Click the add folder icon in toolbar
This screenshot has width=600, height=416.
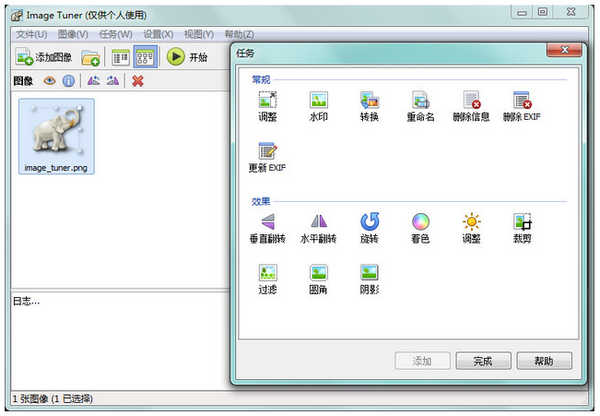tap(91, 57)
